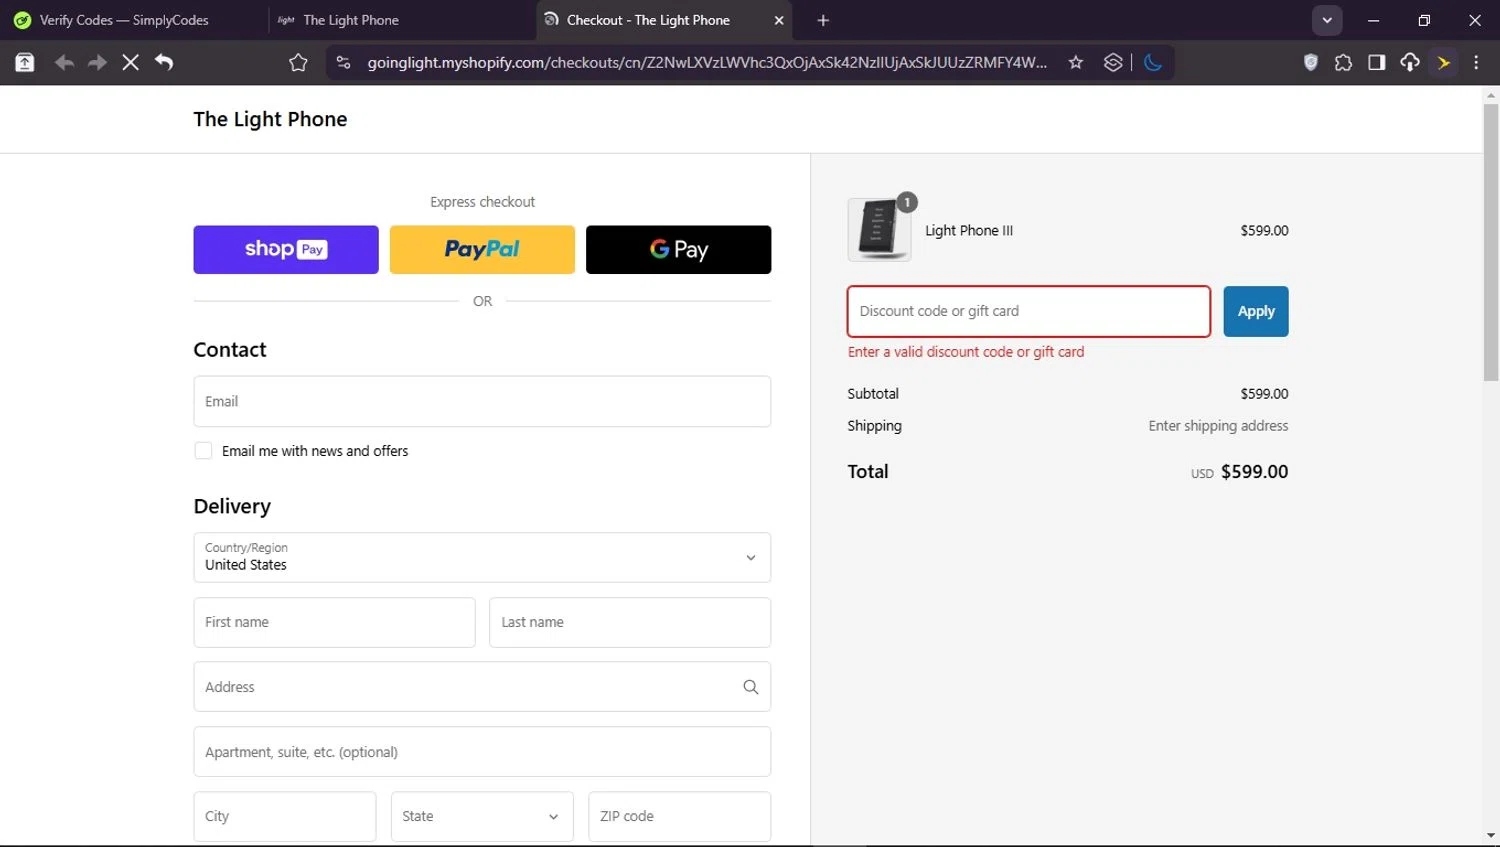This screenshot has height=847, width=1500.
Task: Open a new browser tab
Action: click(x=823, y=20)
